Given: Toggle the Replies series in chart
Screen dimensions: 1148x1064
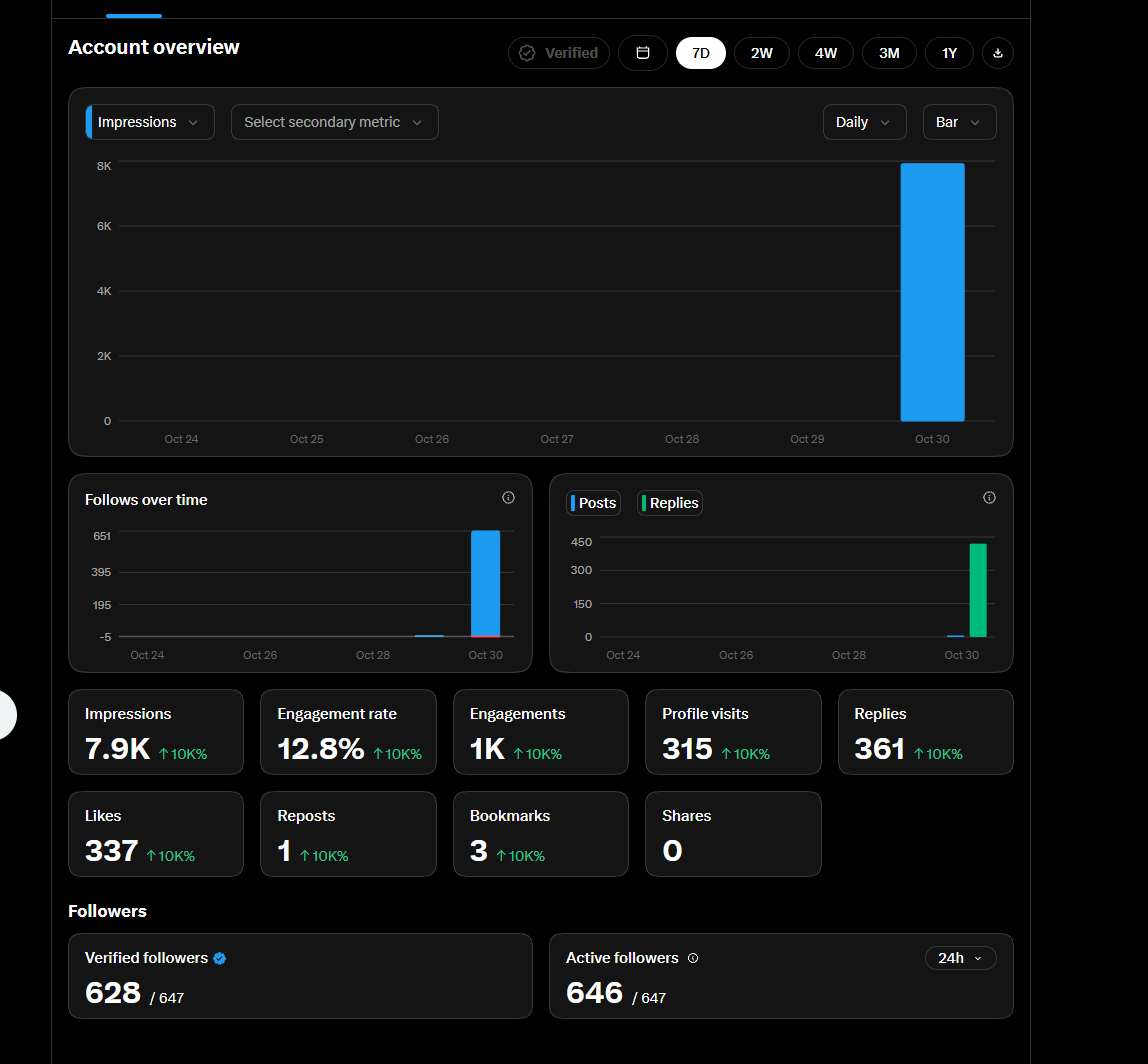Looking at the screenshot, I should 670,503.
